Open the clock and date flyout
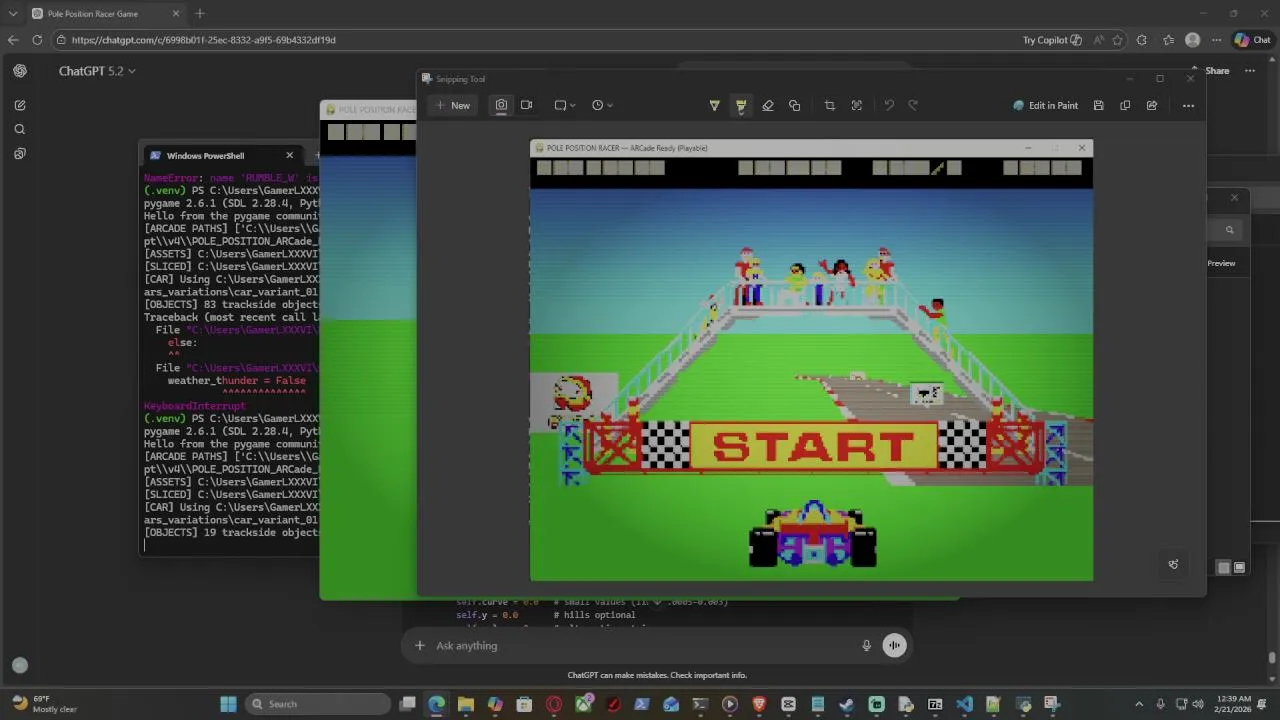Viewport: 1280px width, 720px height. pos(1235,704)
